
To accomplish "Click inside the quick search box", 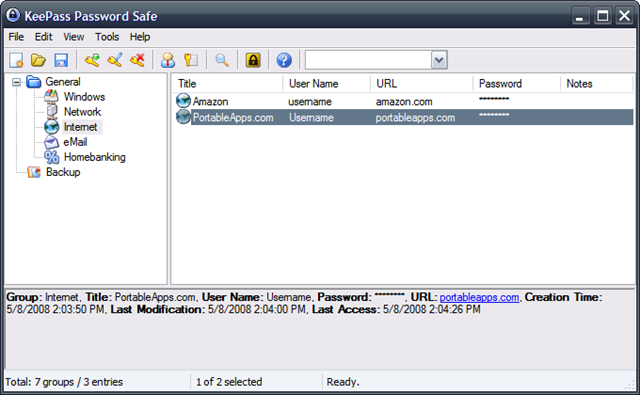I will click(x=369, y=60).
